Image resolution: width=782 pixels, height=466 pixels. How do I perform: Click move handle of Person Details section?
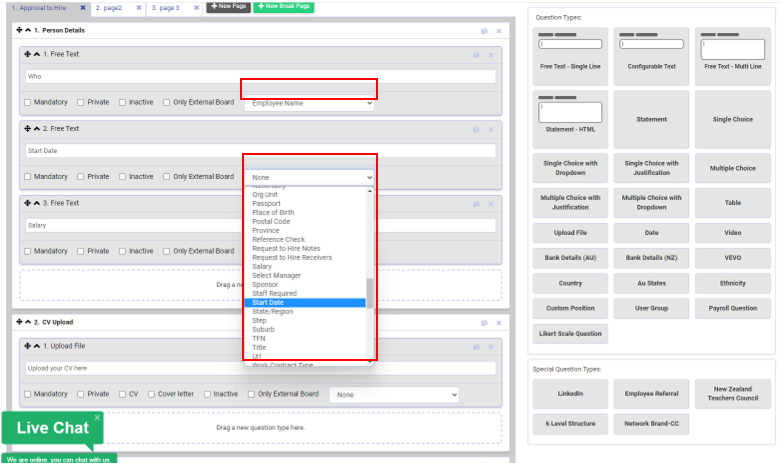19,30
